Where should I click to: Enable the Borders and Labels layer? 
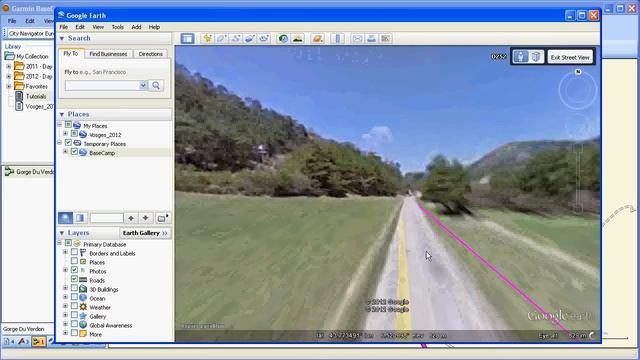74,252
